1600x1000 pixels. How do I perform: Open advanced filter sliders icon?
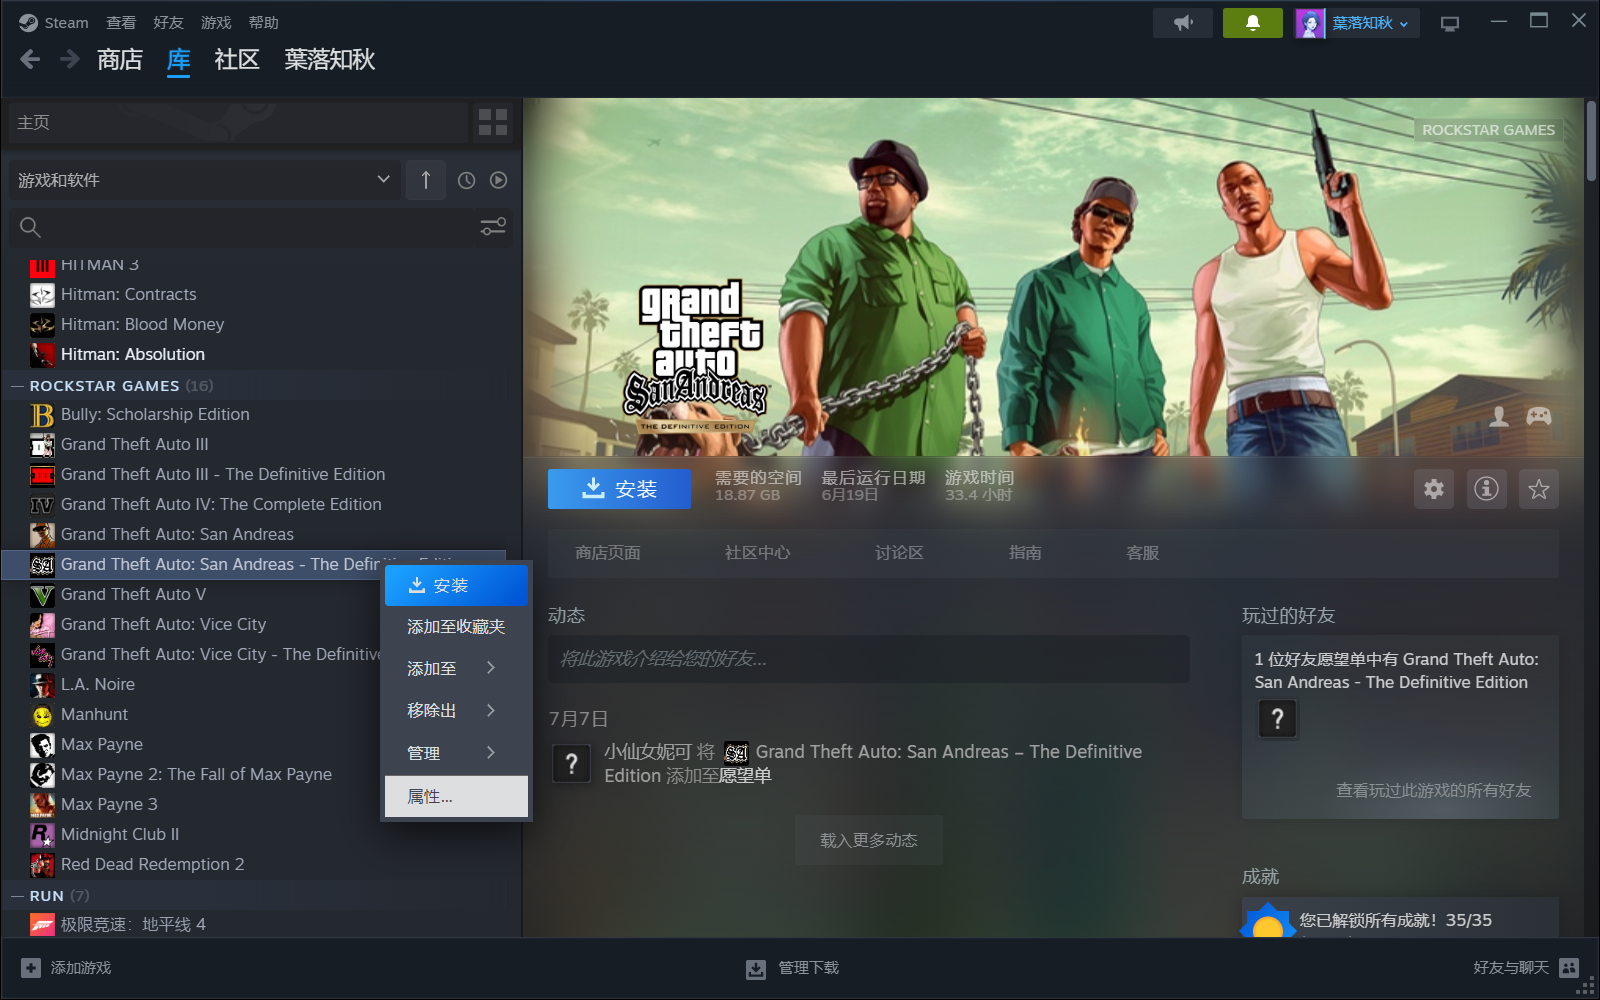pyautogui.click(x=493, y=227)
